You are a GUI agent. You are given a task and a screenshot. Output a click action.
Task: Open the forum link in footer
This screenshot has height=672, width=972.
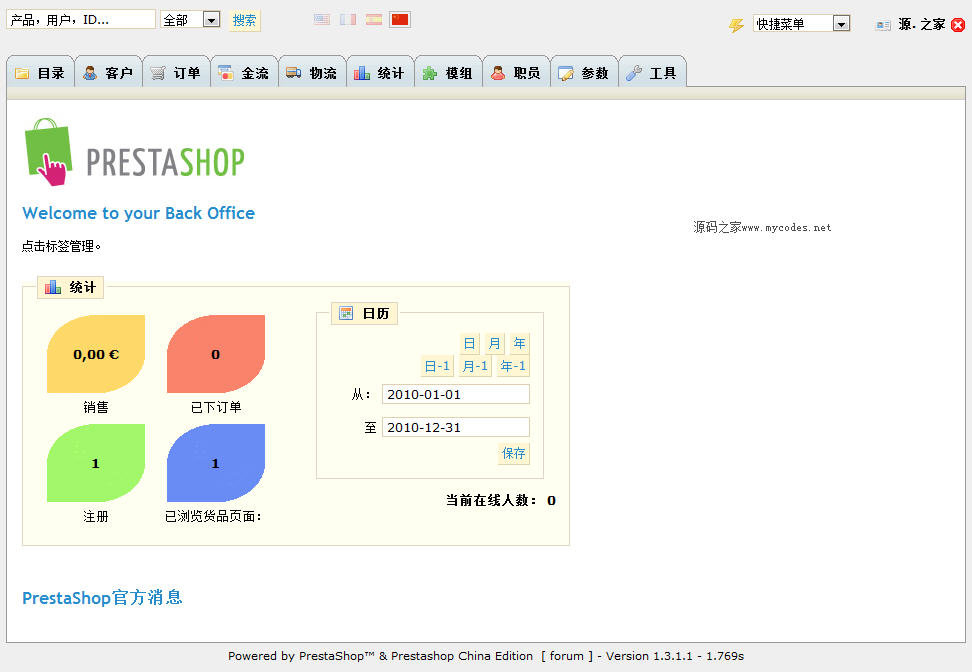pos(567,656)
